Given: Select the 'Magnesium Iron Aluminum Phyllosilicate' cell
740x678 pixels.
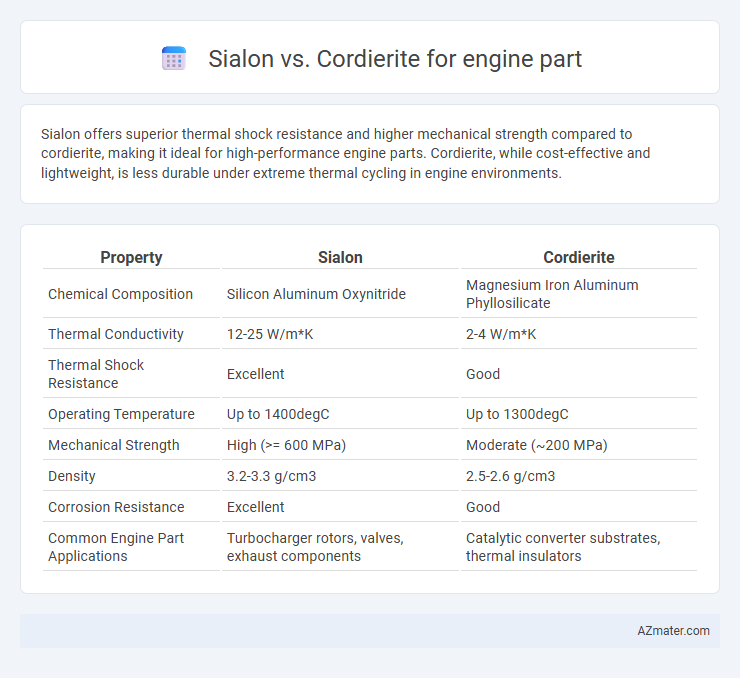Looking at the screenshot, I should (552, 294).
